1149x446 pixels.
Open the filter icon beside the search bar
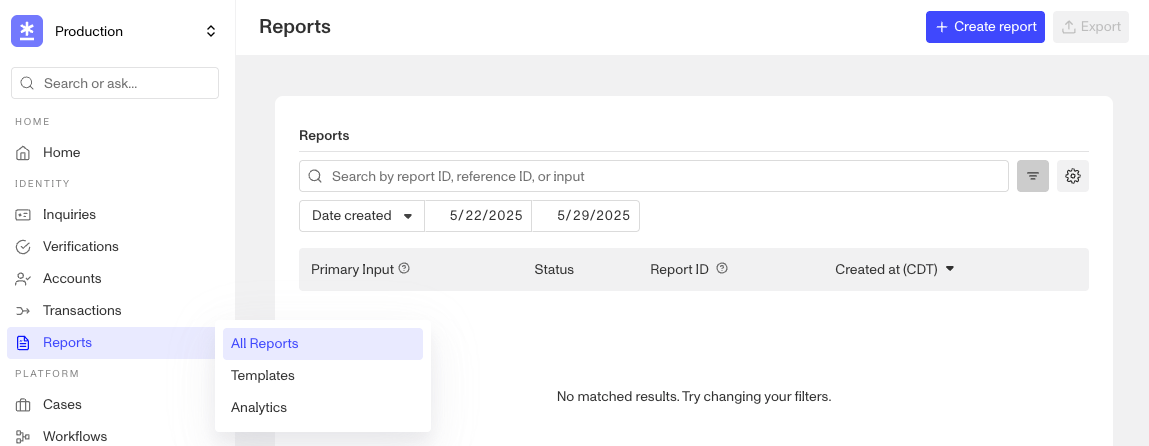[x=1032, y=176]
